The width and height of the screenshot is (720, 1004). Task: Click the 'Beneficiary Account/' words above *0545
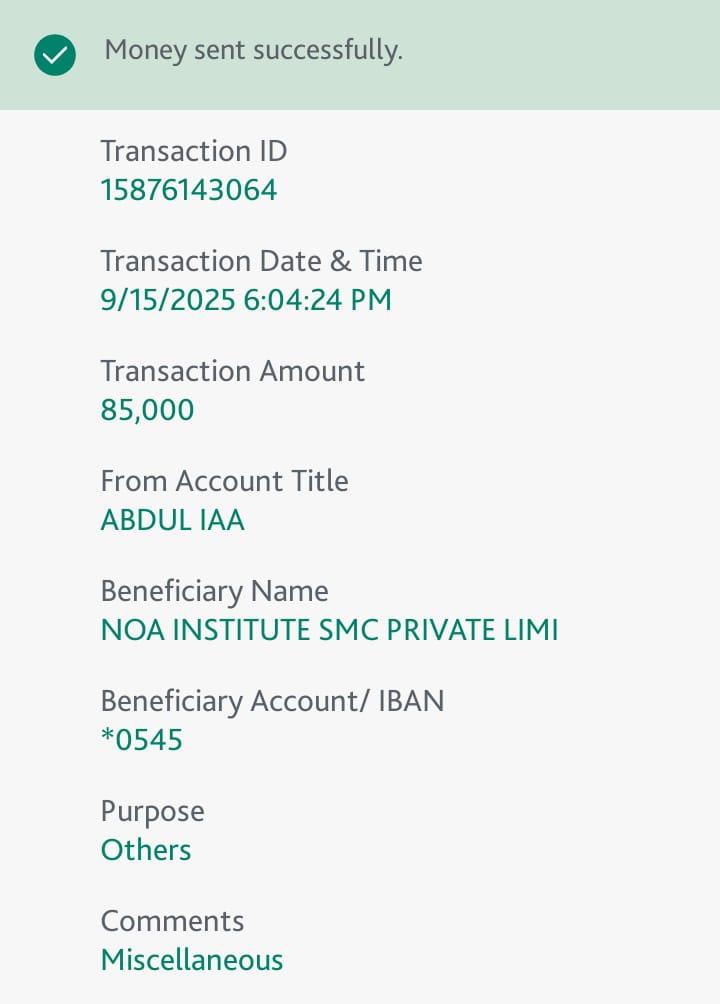236,701
